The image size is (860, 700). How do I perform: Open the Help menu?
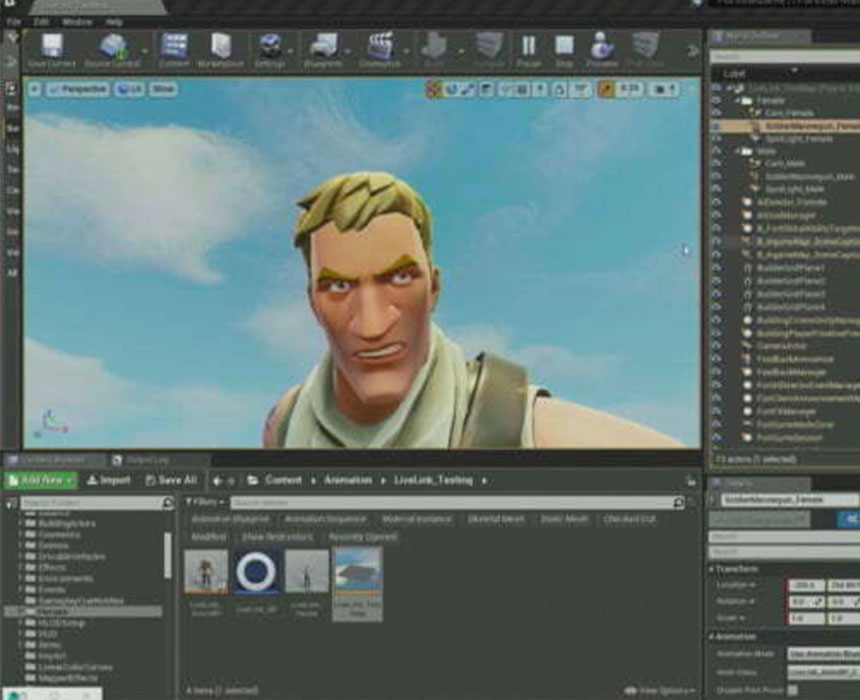114,22
